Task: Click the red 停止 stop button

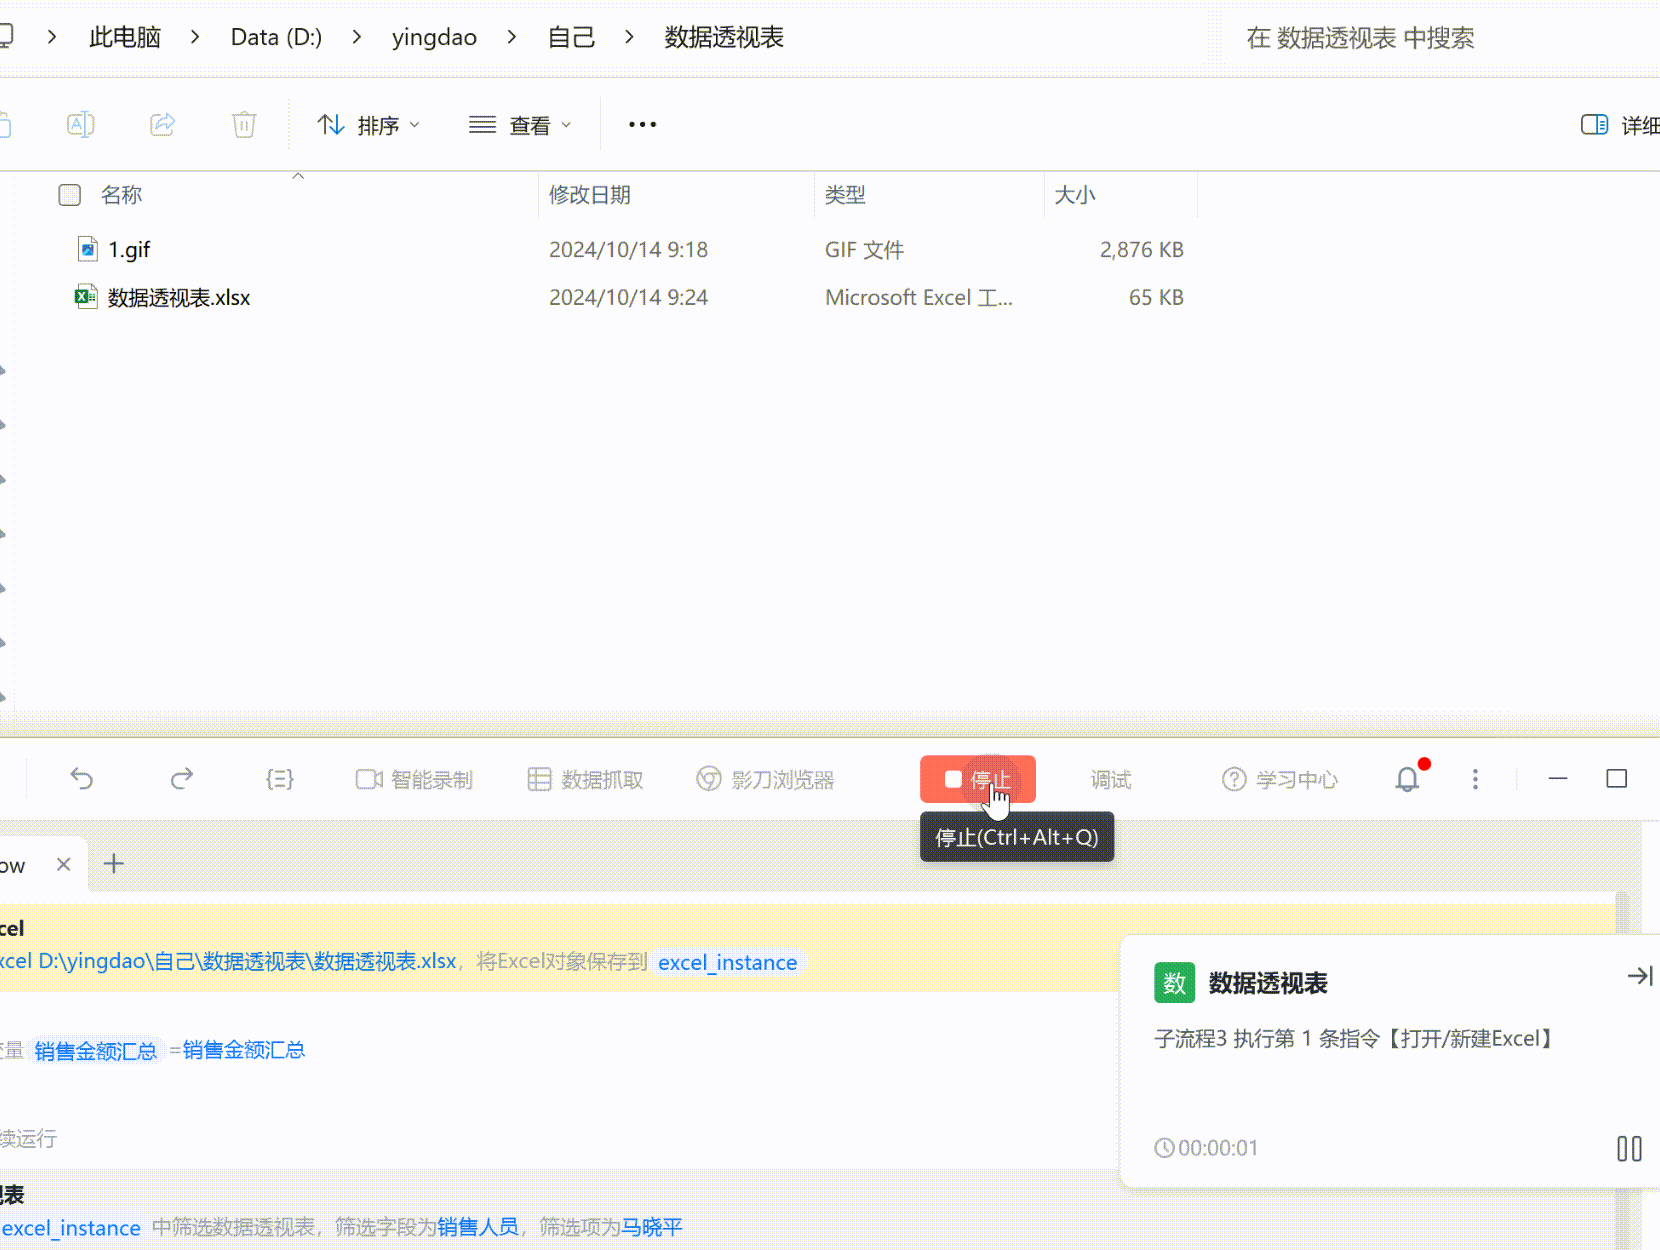Action: tap(977, 779)
